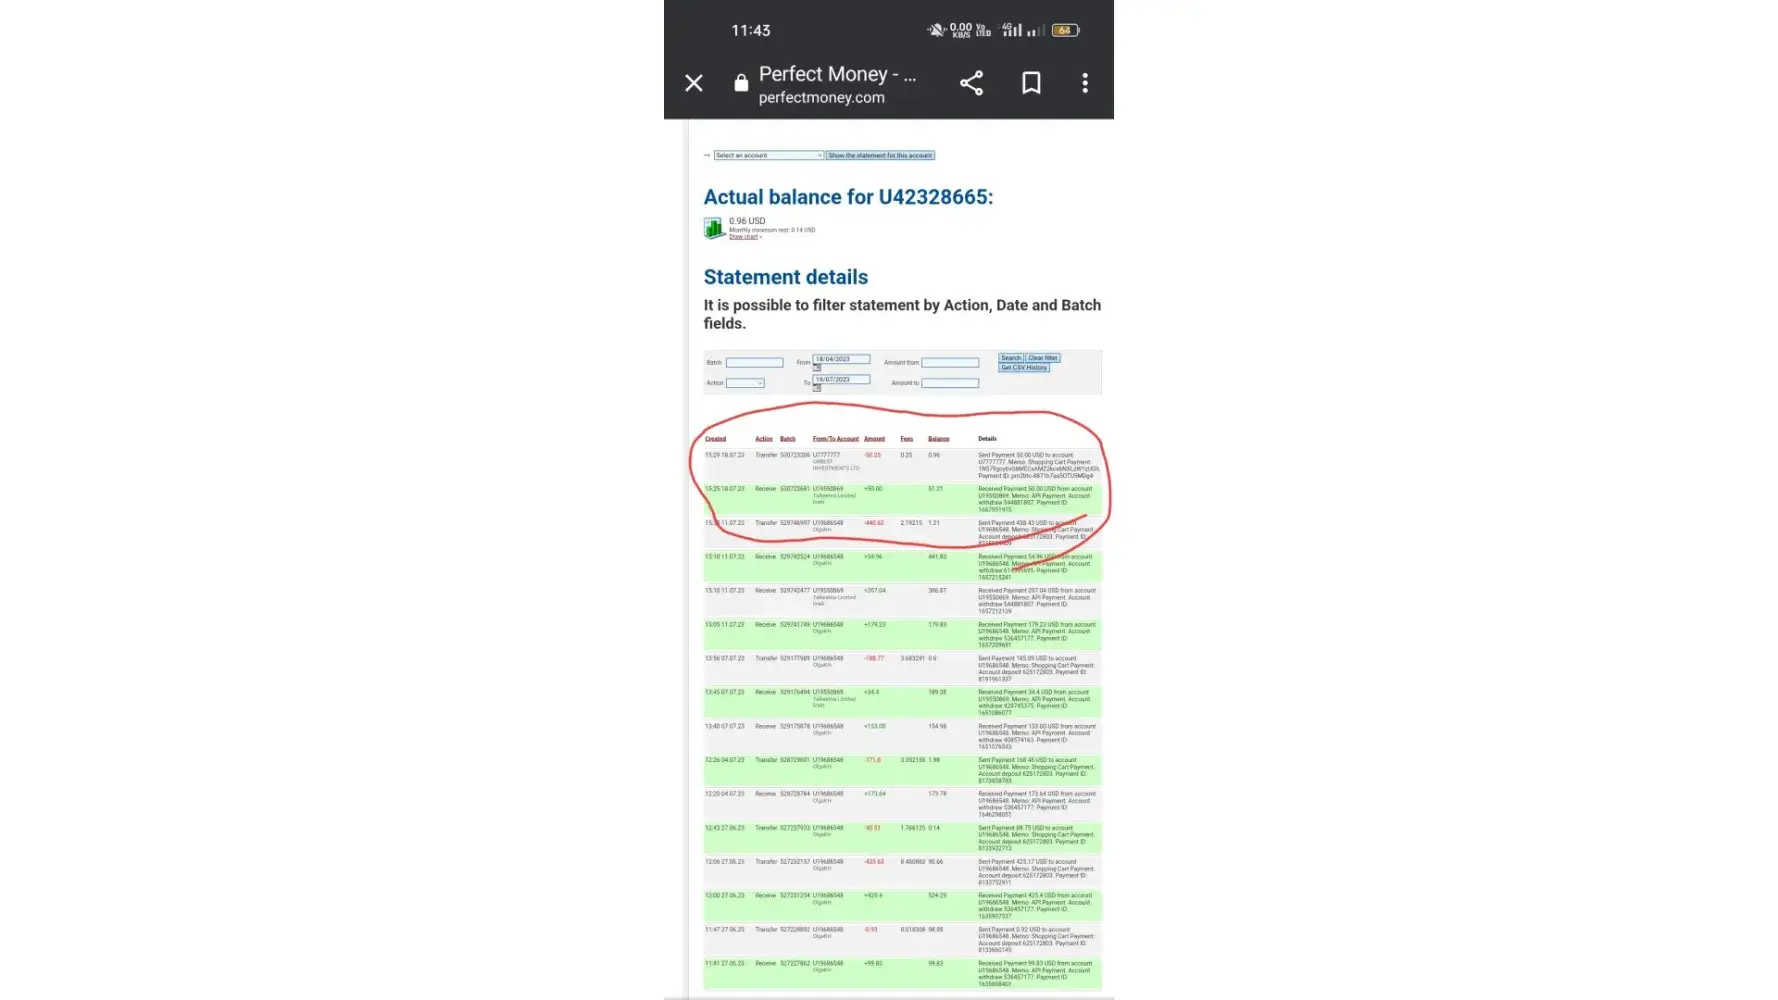Click the Amount from input field
1778x1000 pixels.
[x=949, y=363]
